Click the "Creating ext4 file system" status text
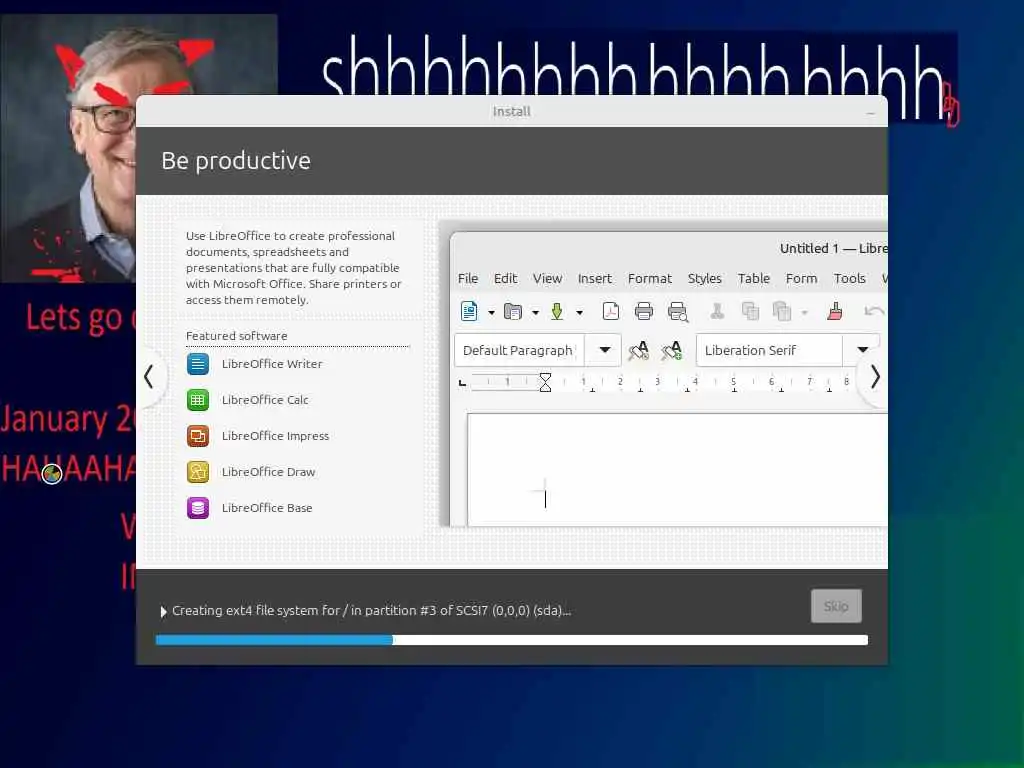Screen dimensions: 1024x768 click(372, 611)
